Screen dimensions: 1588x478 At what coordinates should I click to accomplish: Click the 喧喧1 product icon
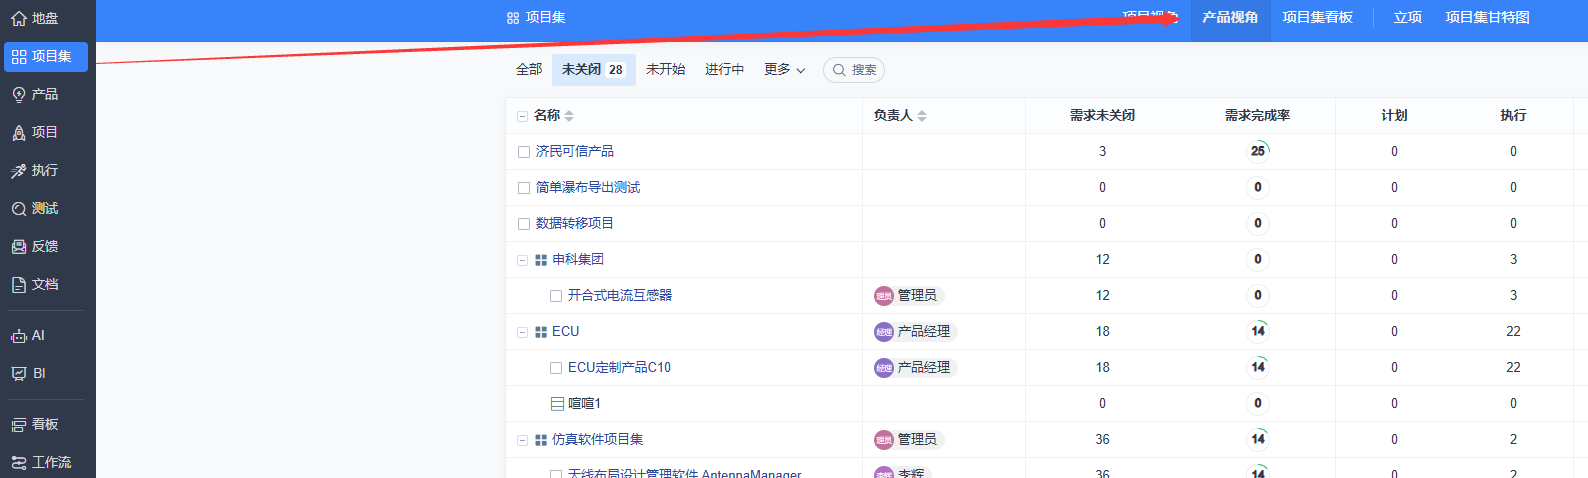[557, 404]
